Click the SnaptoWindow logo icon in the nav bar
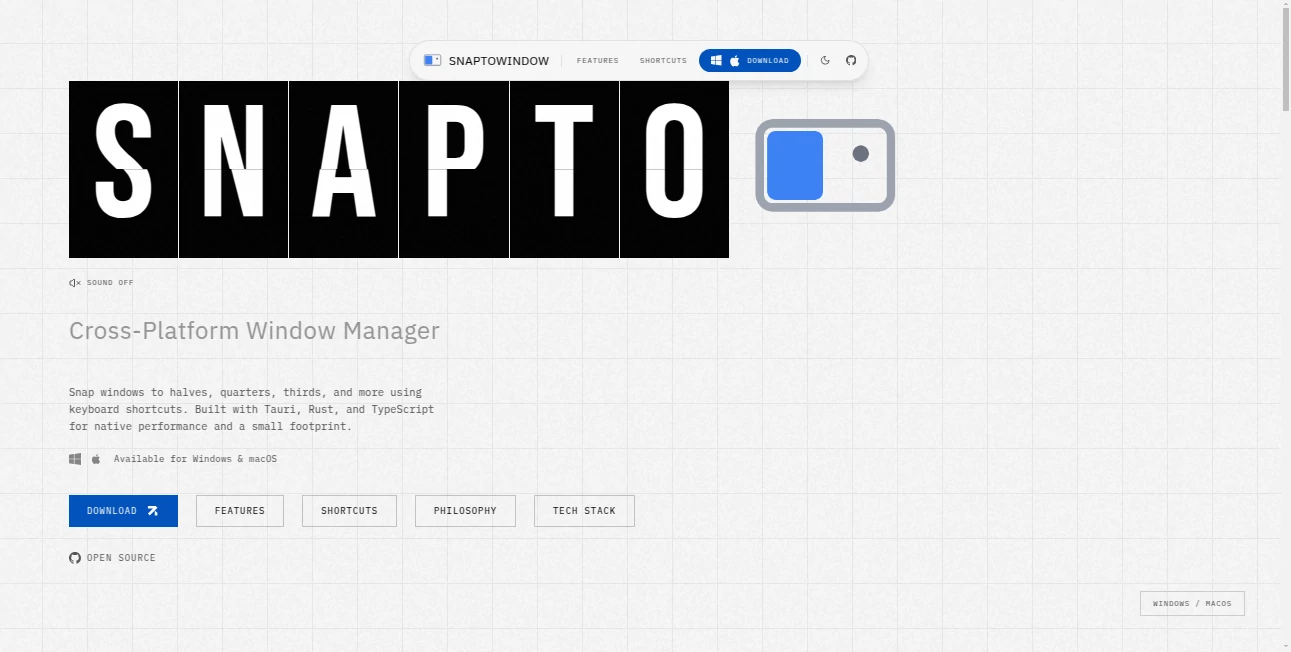Screen dimensions: 1291x652 click(431, 60)
